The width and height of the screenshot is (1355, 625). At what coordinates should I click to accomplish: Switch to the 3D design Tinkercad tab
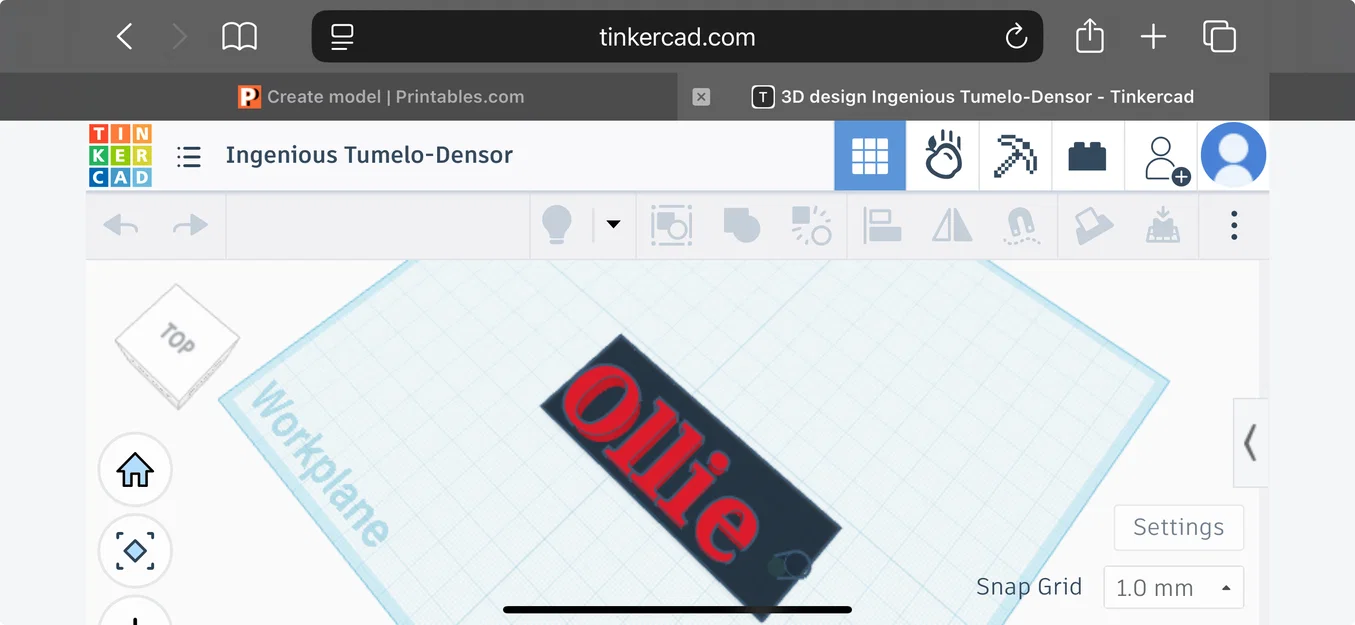click(974, 97)
